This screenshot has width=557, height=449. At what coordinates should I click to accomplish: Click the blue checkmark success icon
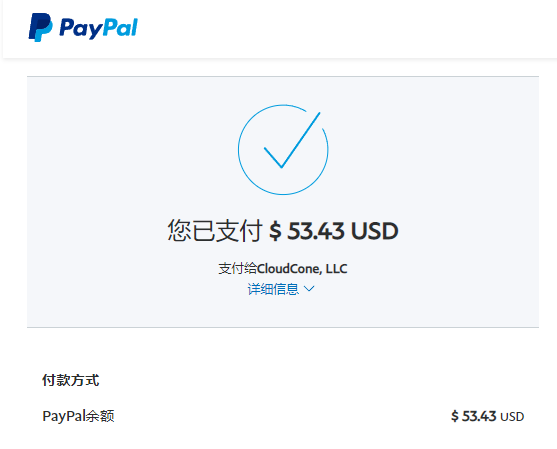292,140
